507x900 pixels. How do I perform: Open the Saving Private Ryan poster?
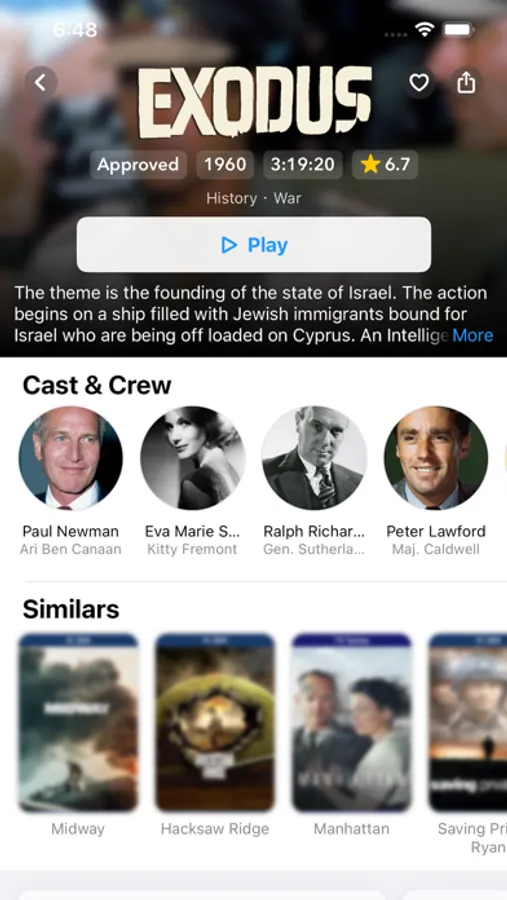coord(468,722)
